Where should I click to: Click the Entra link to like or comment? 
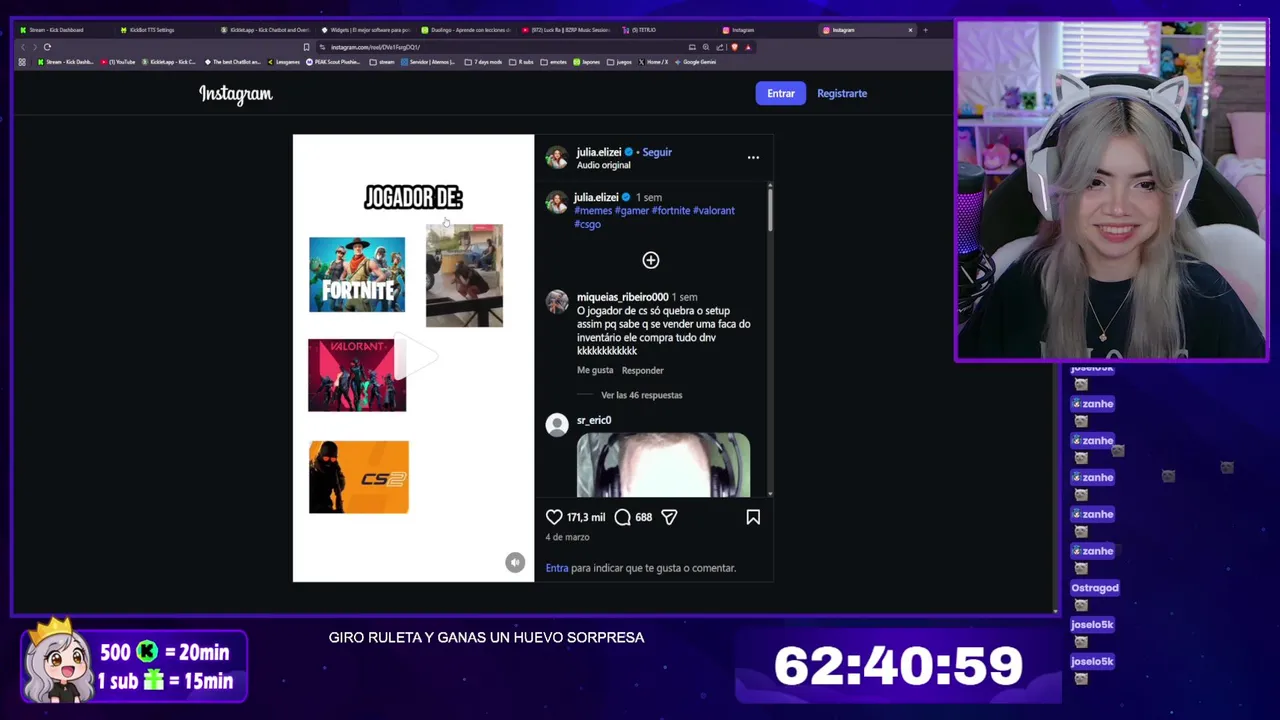[x=557, y=568]
